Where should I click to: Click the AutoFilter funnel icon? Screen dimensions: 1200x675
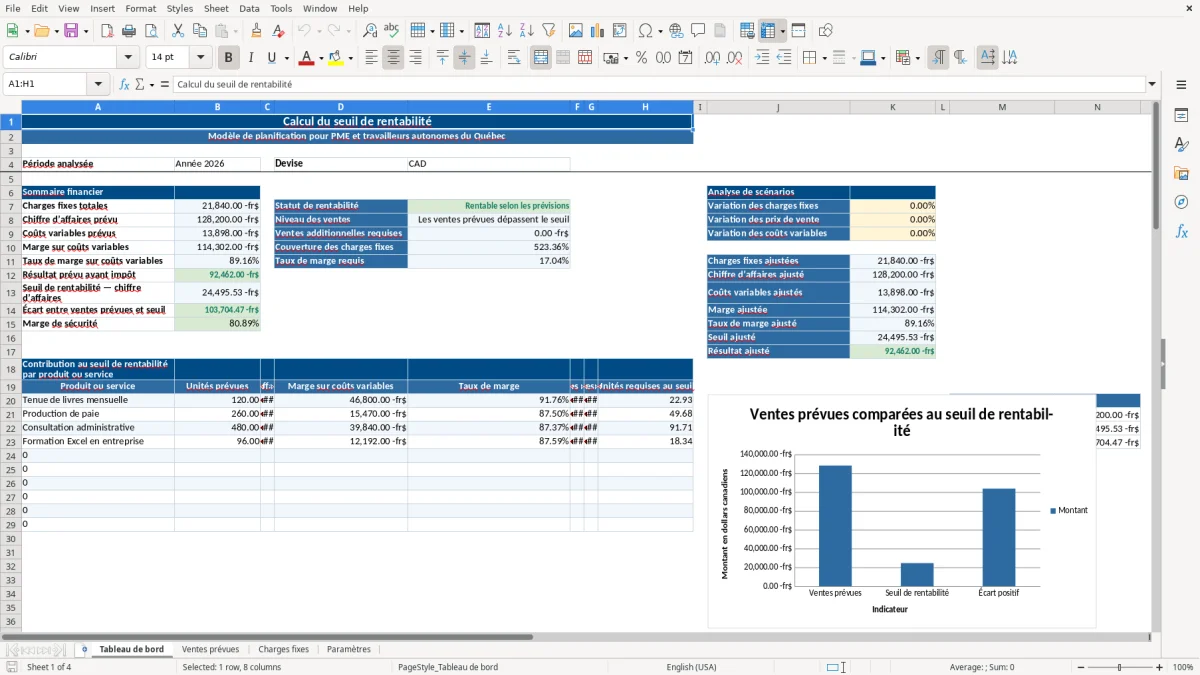tap(548, 31)
